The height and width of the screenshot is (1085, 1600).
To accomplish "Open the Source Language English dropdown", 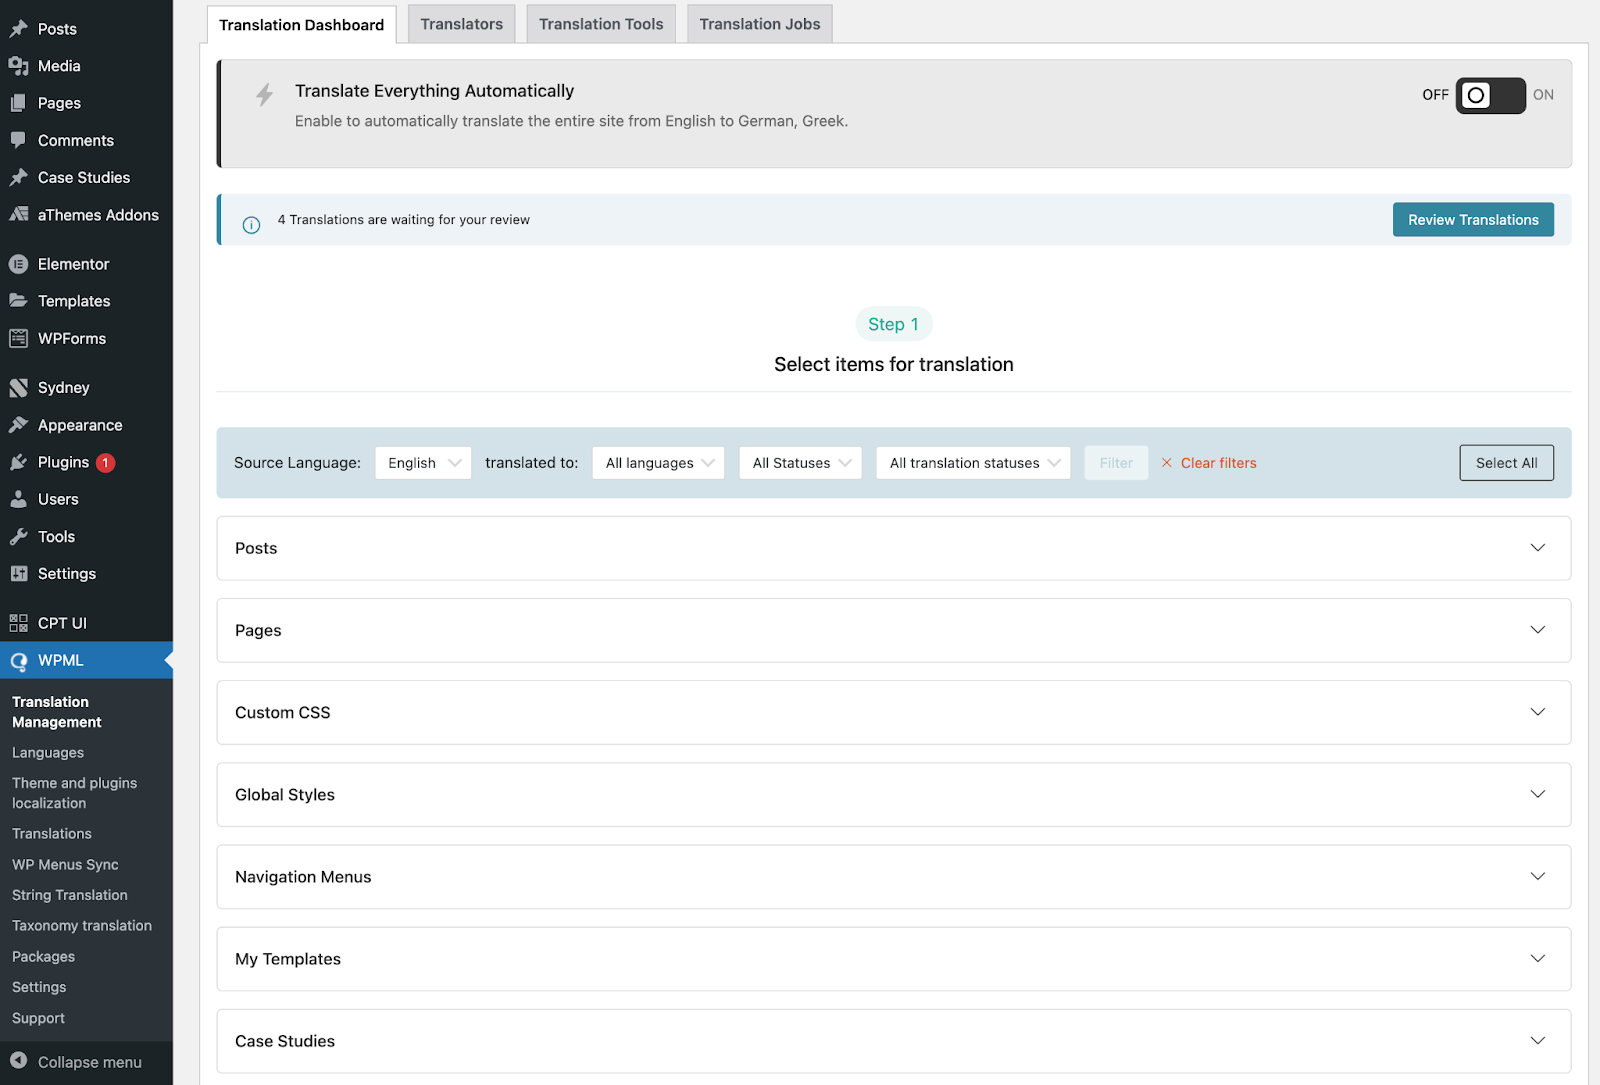I will pyautogui.click(x=423, y=463).
